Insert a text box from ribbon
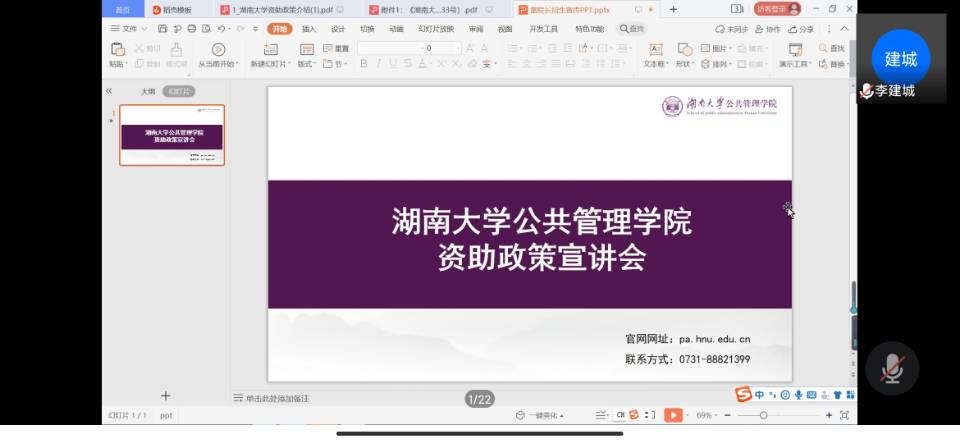Viewport: 960px width, 443px height. (655, 50)
